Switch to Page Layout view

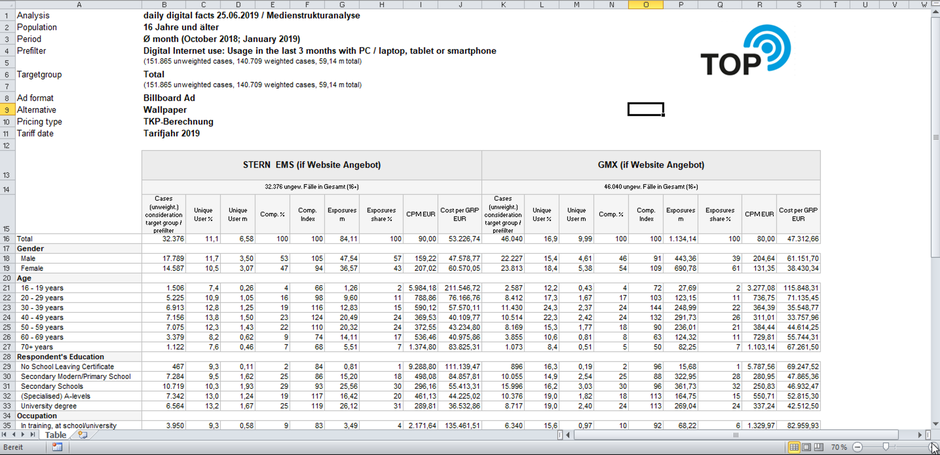[806, 447]
